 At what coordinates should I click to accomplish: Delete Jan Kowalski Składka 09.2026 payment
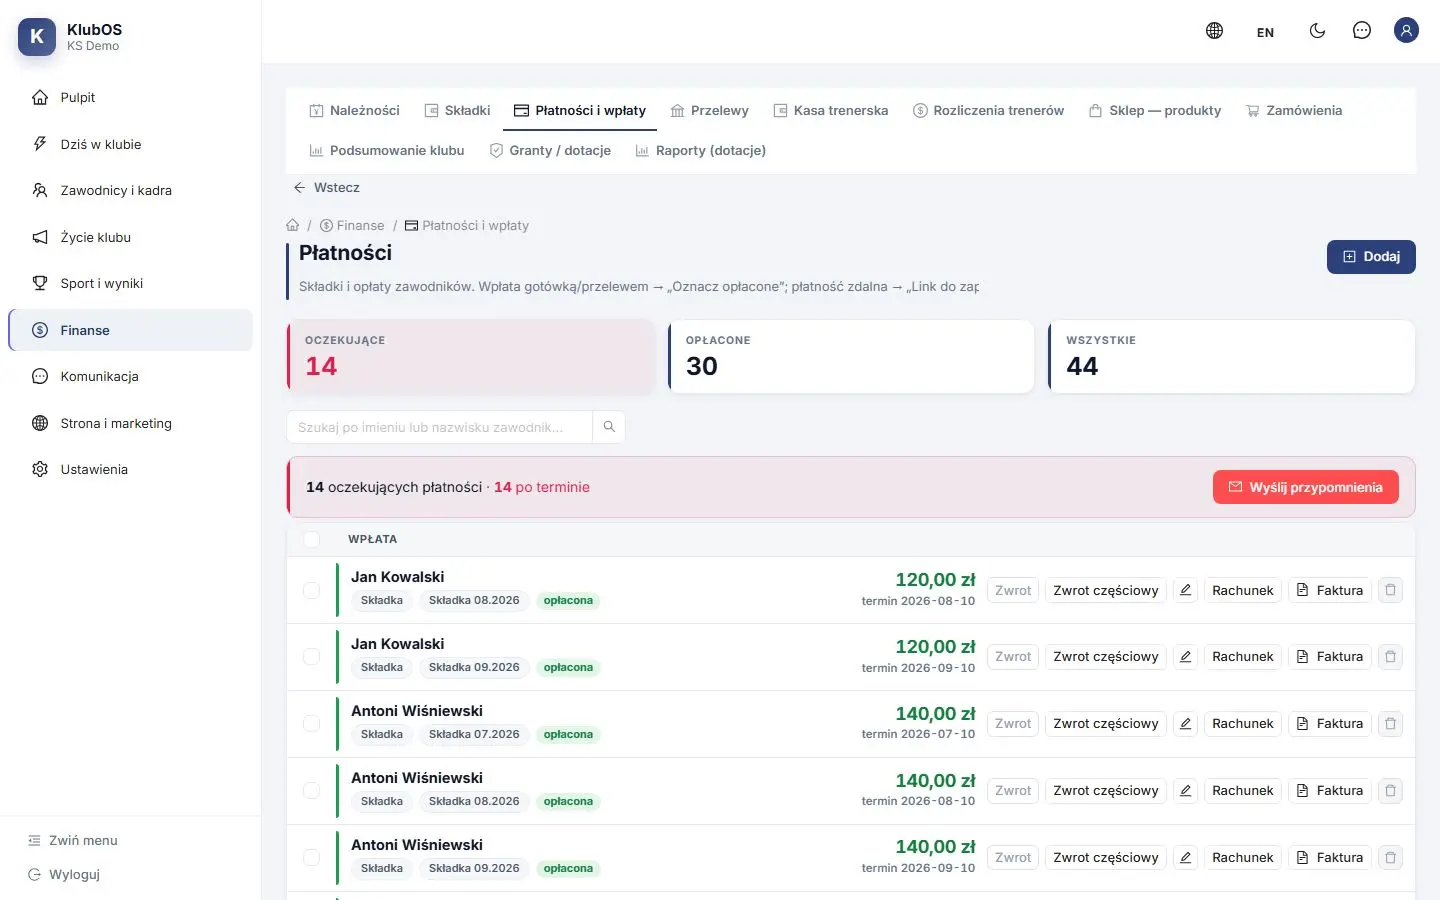pyautogui.click(x=1390, y=657)
